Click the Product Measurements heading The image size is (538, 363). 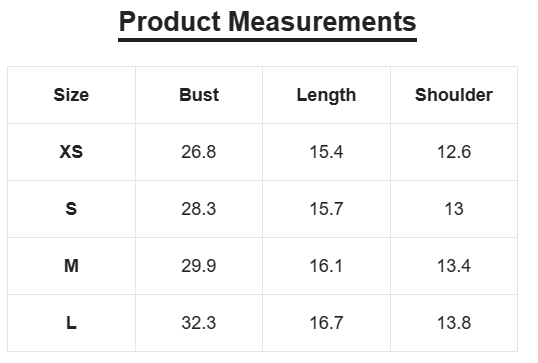click(x=268, y=22)
